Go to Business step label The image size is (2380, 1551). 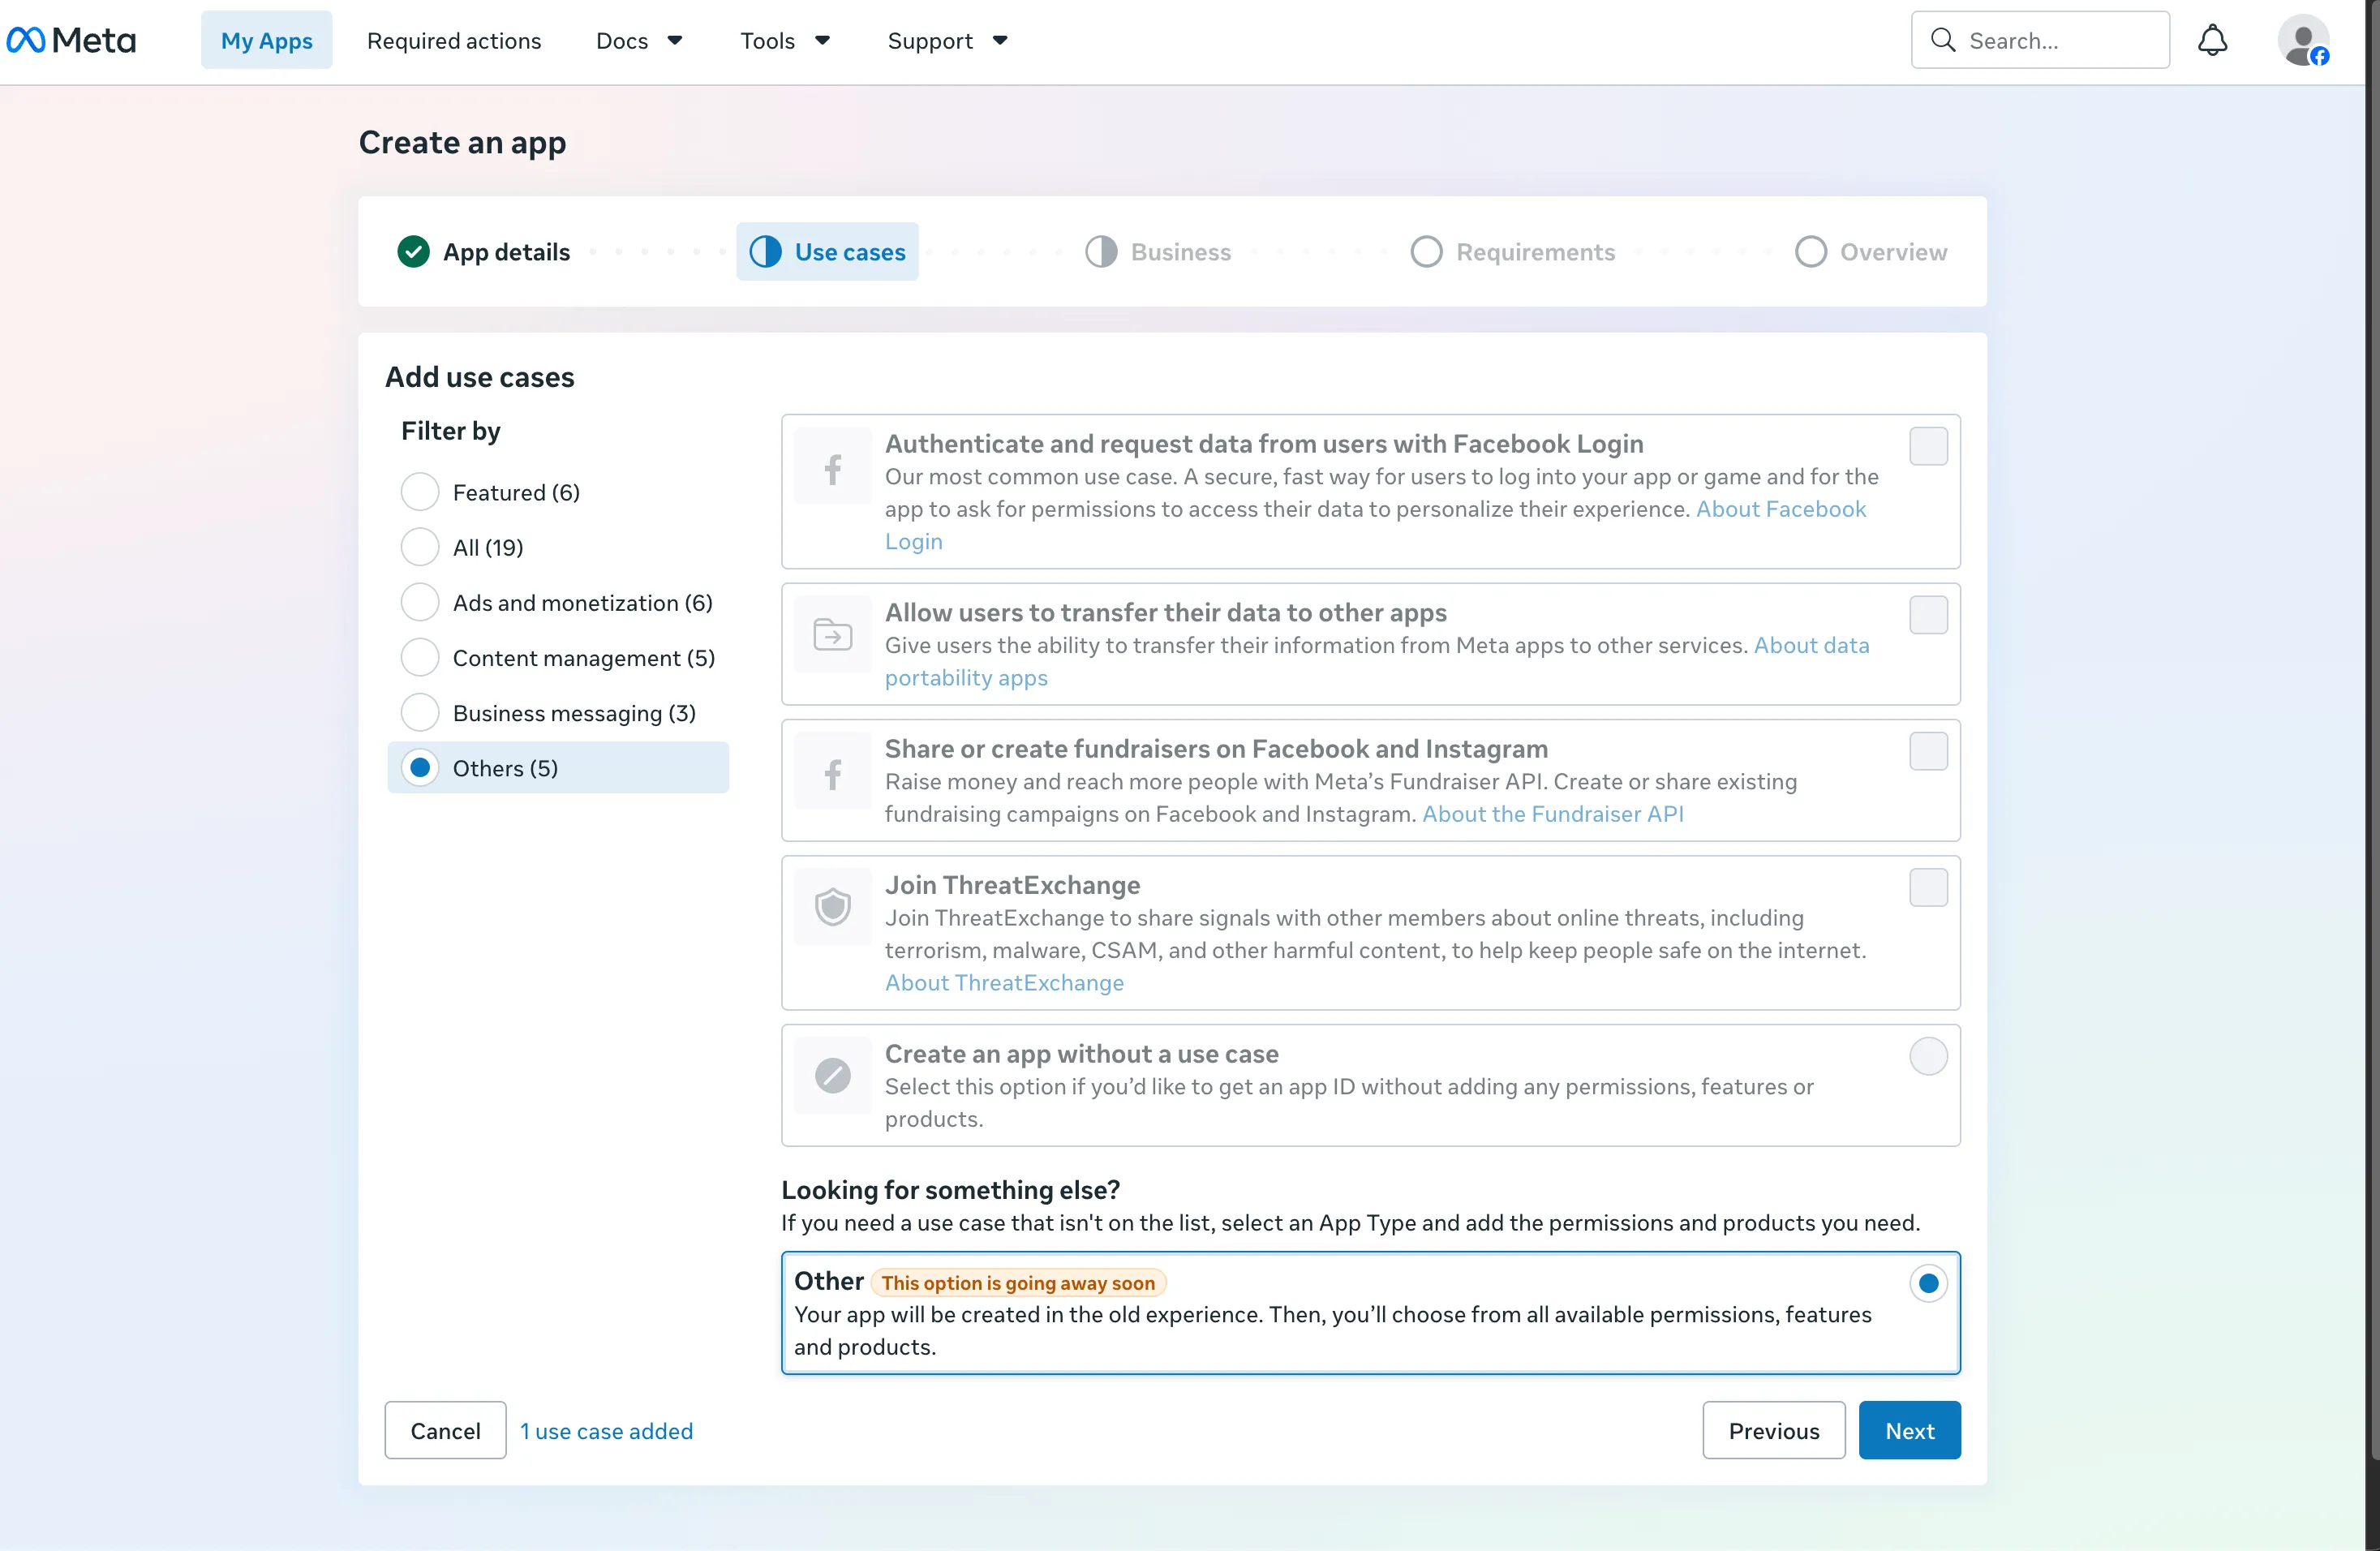point(1181,252)
